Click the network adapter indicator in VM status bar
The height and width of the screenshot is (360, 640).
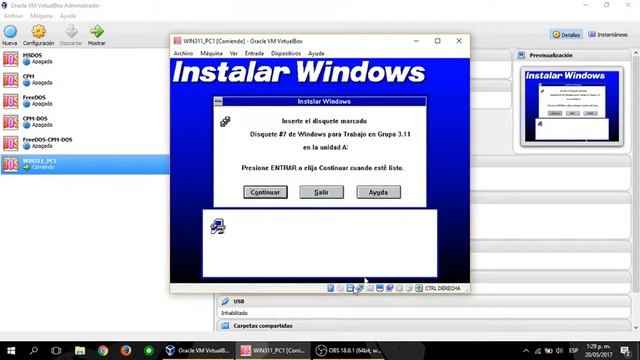(x=360, y=288)
